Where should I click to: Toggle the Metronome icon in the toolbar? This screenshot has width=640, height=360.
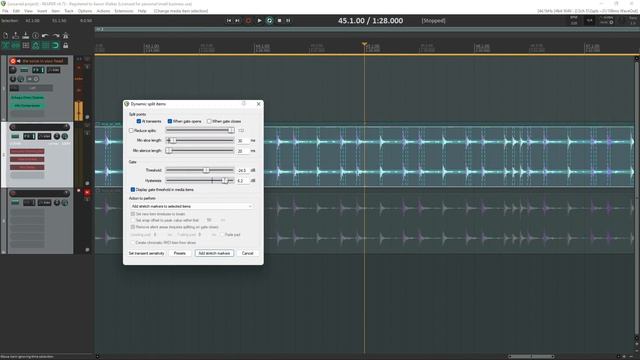[65, 36]
